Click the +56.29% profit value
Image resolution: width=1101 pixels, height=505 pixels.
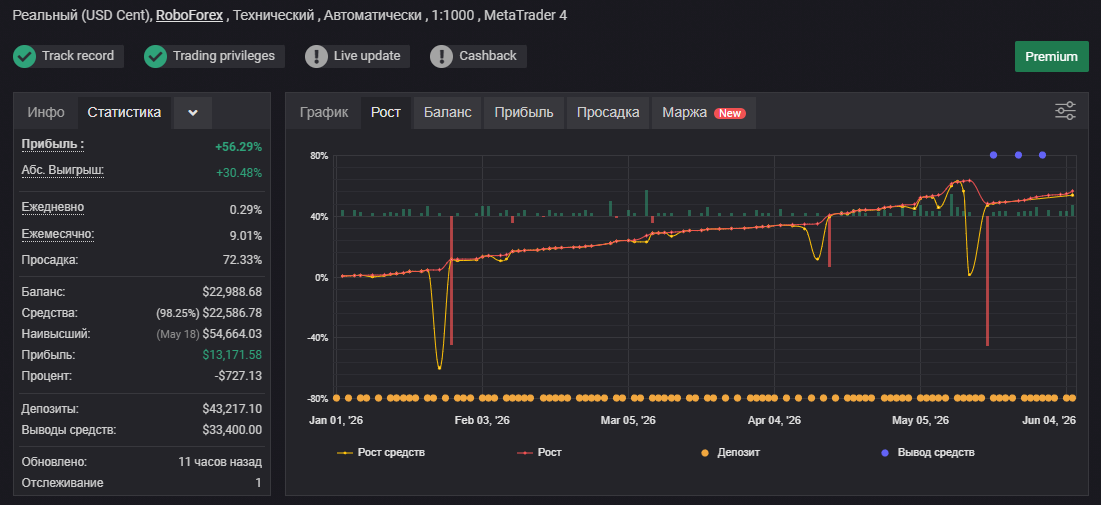(x=239, y=147)
